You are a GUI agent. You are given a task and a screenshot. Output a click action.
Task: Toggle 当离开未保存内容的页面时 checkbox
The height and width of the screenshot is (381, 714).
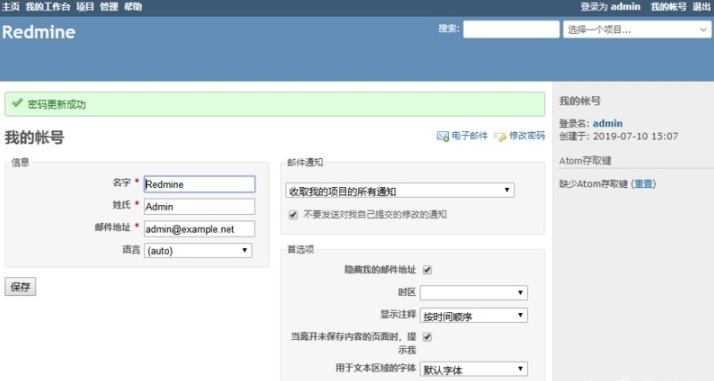(427, 337)
